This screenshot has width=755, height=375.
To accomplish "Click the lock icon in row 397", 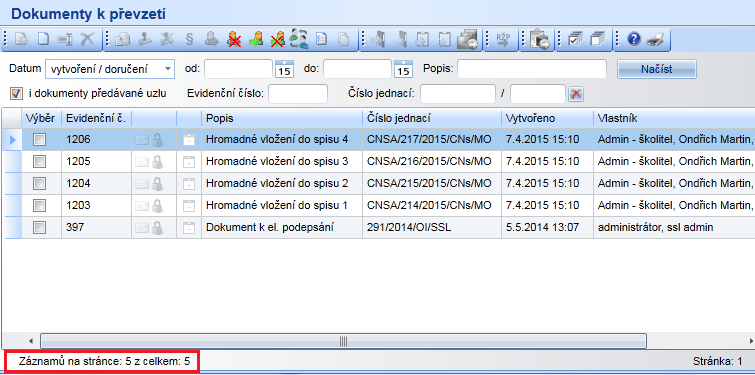I will [157, 227].
